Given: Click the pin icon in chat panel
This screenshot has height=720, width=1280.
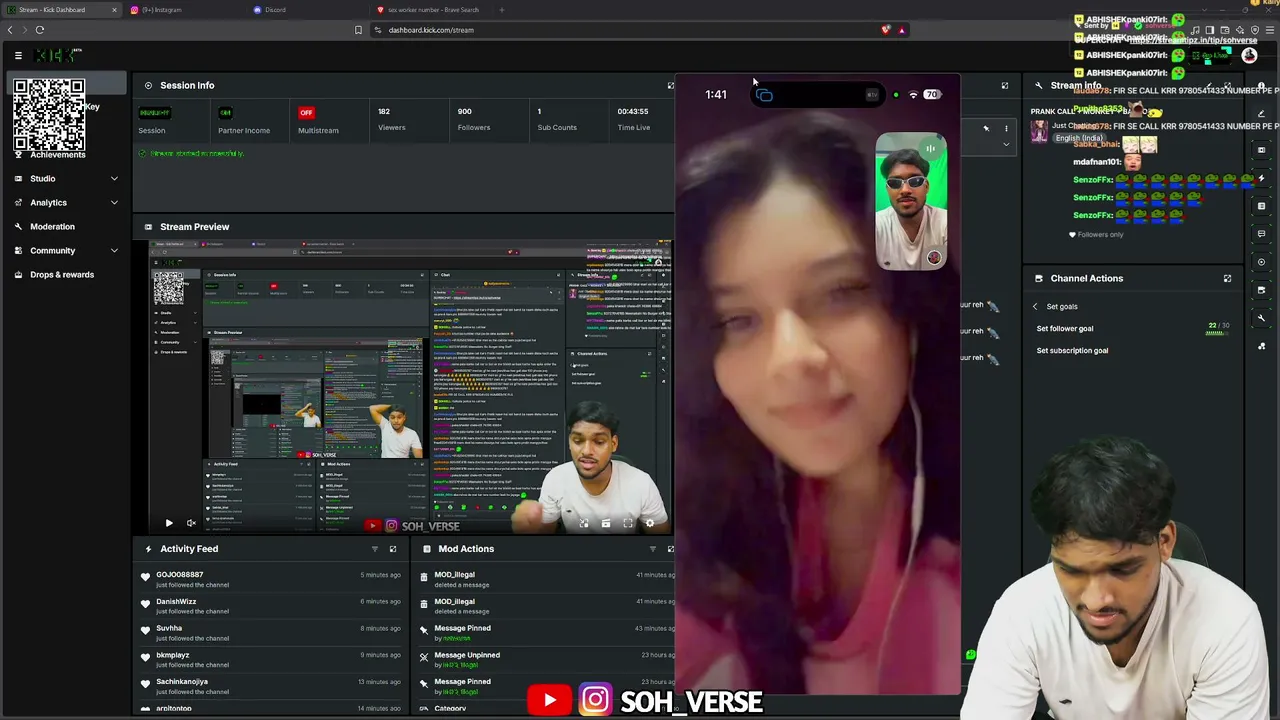Looking at the screenshot, I should (986, 129).
